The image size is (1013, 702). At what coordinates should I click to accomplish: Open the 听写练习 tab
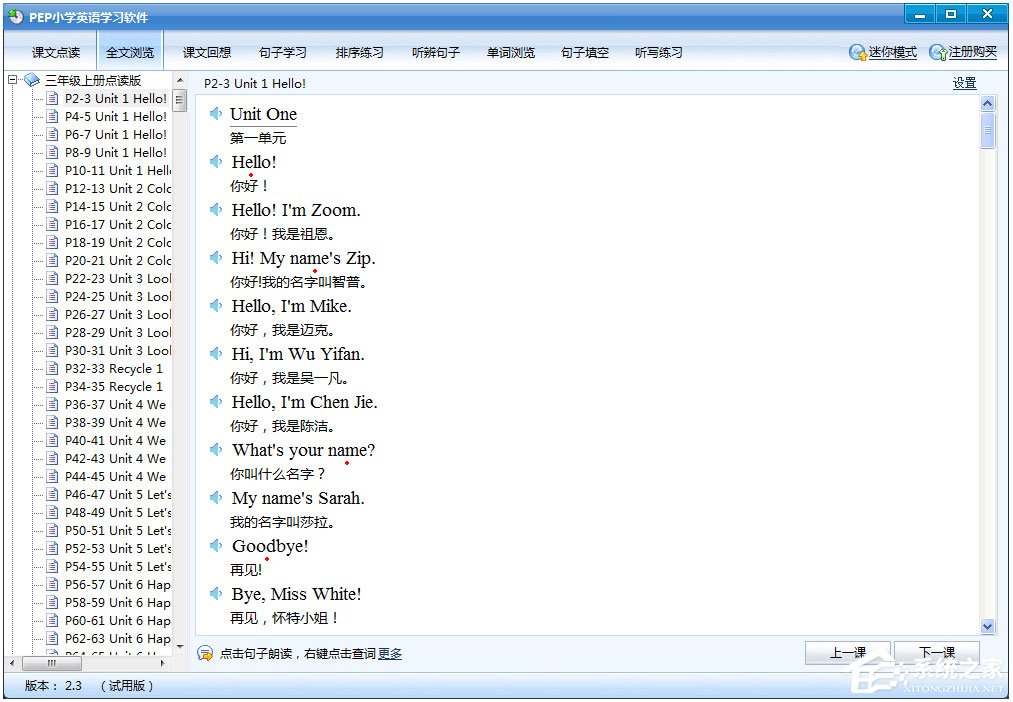(x=658, y=53)
